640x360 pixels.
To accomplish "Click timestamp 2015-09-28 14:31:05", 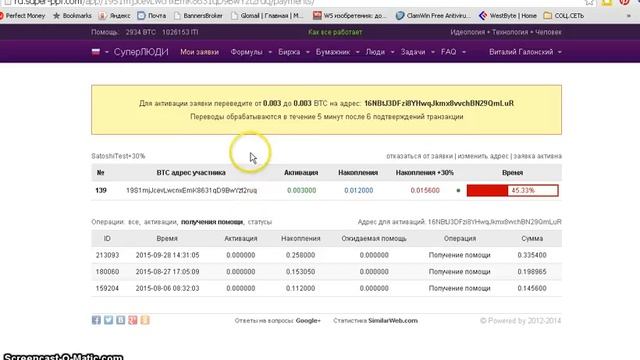I will 167,255.
